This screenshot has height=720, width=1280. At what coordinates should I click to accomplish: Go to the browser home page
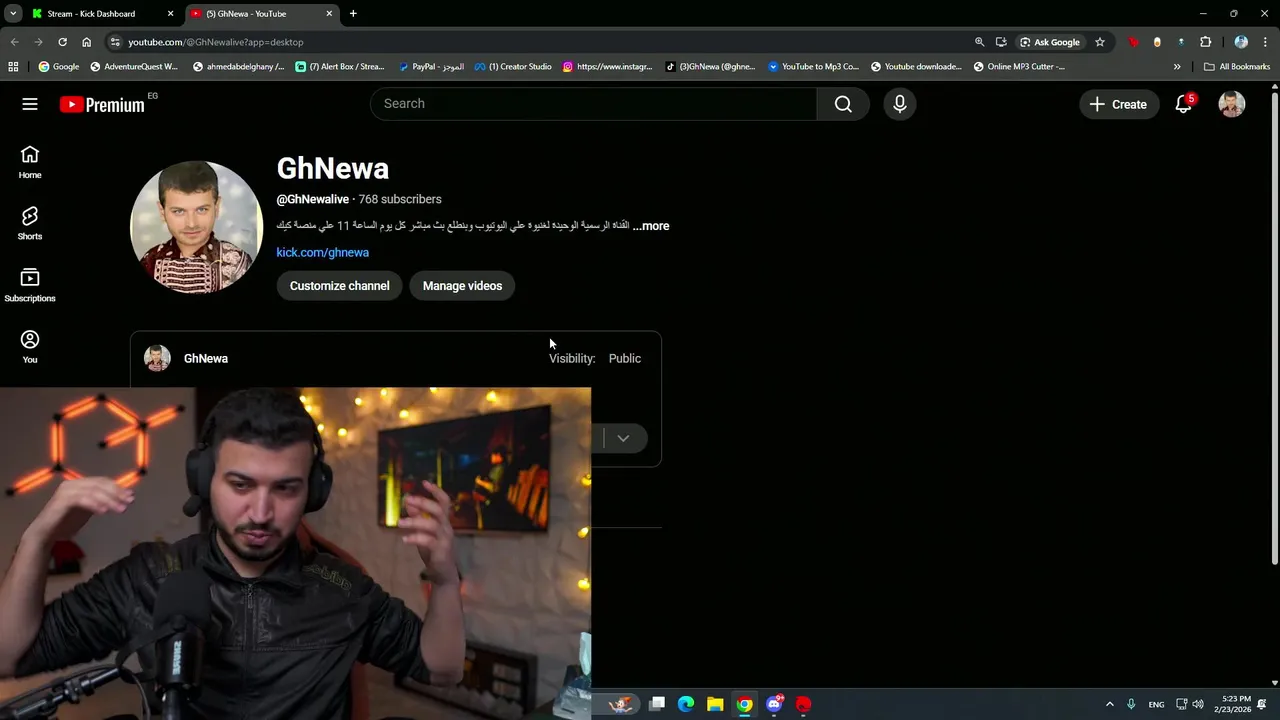pyautogui.click(x=87, y=42)
